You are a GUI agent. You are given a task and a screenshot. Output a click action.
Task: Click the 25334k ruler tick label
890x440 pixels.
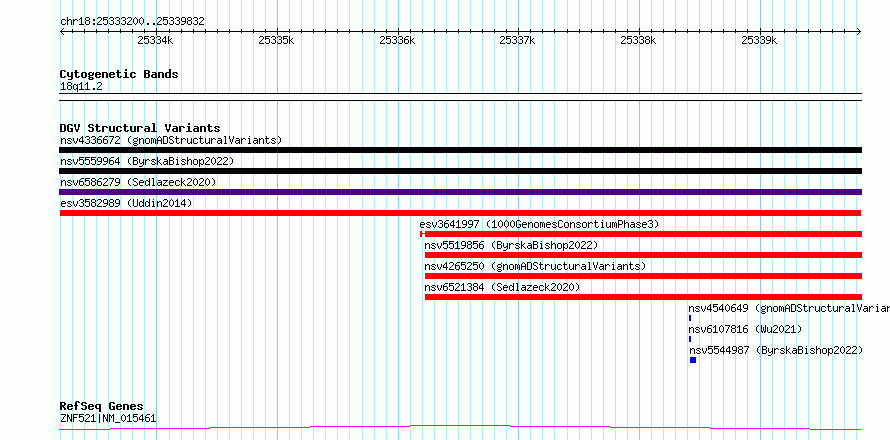[156, 40]
